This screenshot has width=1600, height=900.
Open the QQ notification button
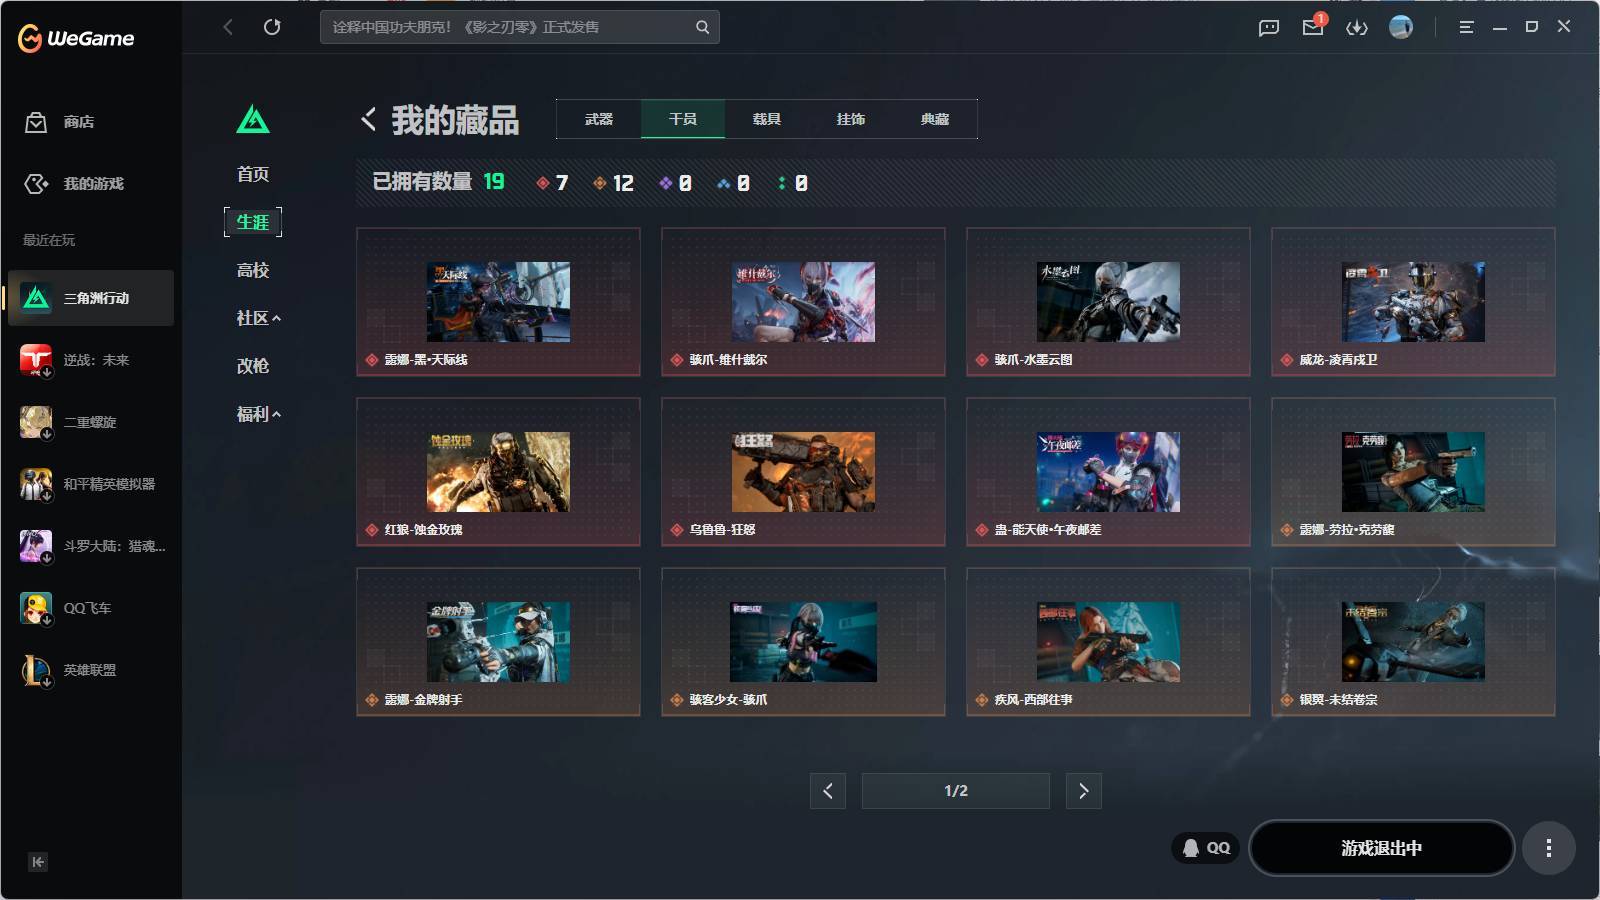pyautogui.click(x=1206, y=848)
